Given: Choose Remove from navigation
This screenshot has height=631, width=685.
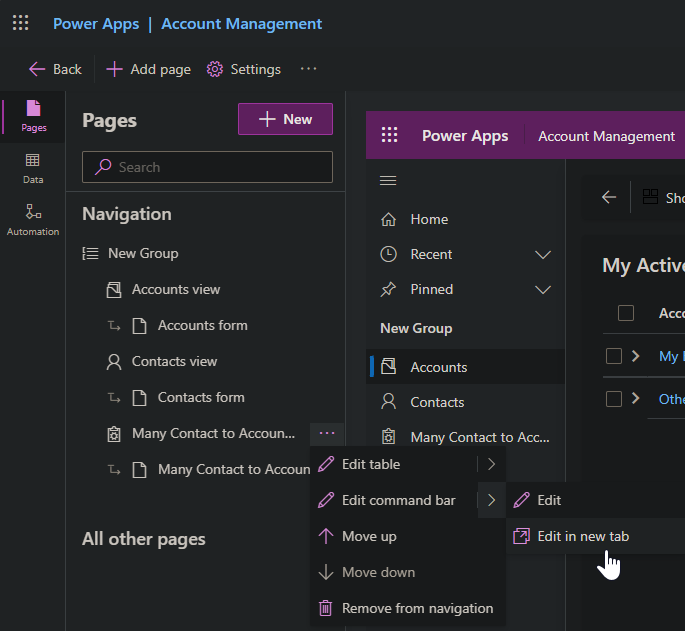Looking at the screenshot, I should [x=408, y=608].
